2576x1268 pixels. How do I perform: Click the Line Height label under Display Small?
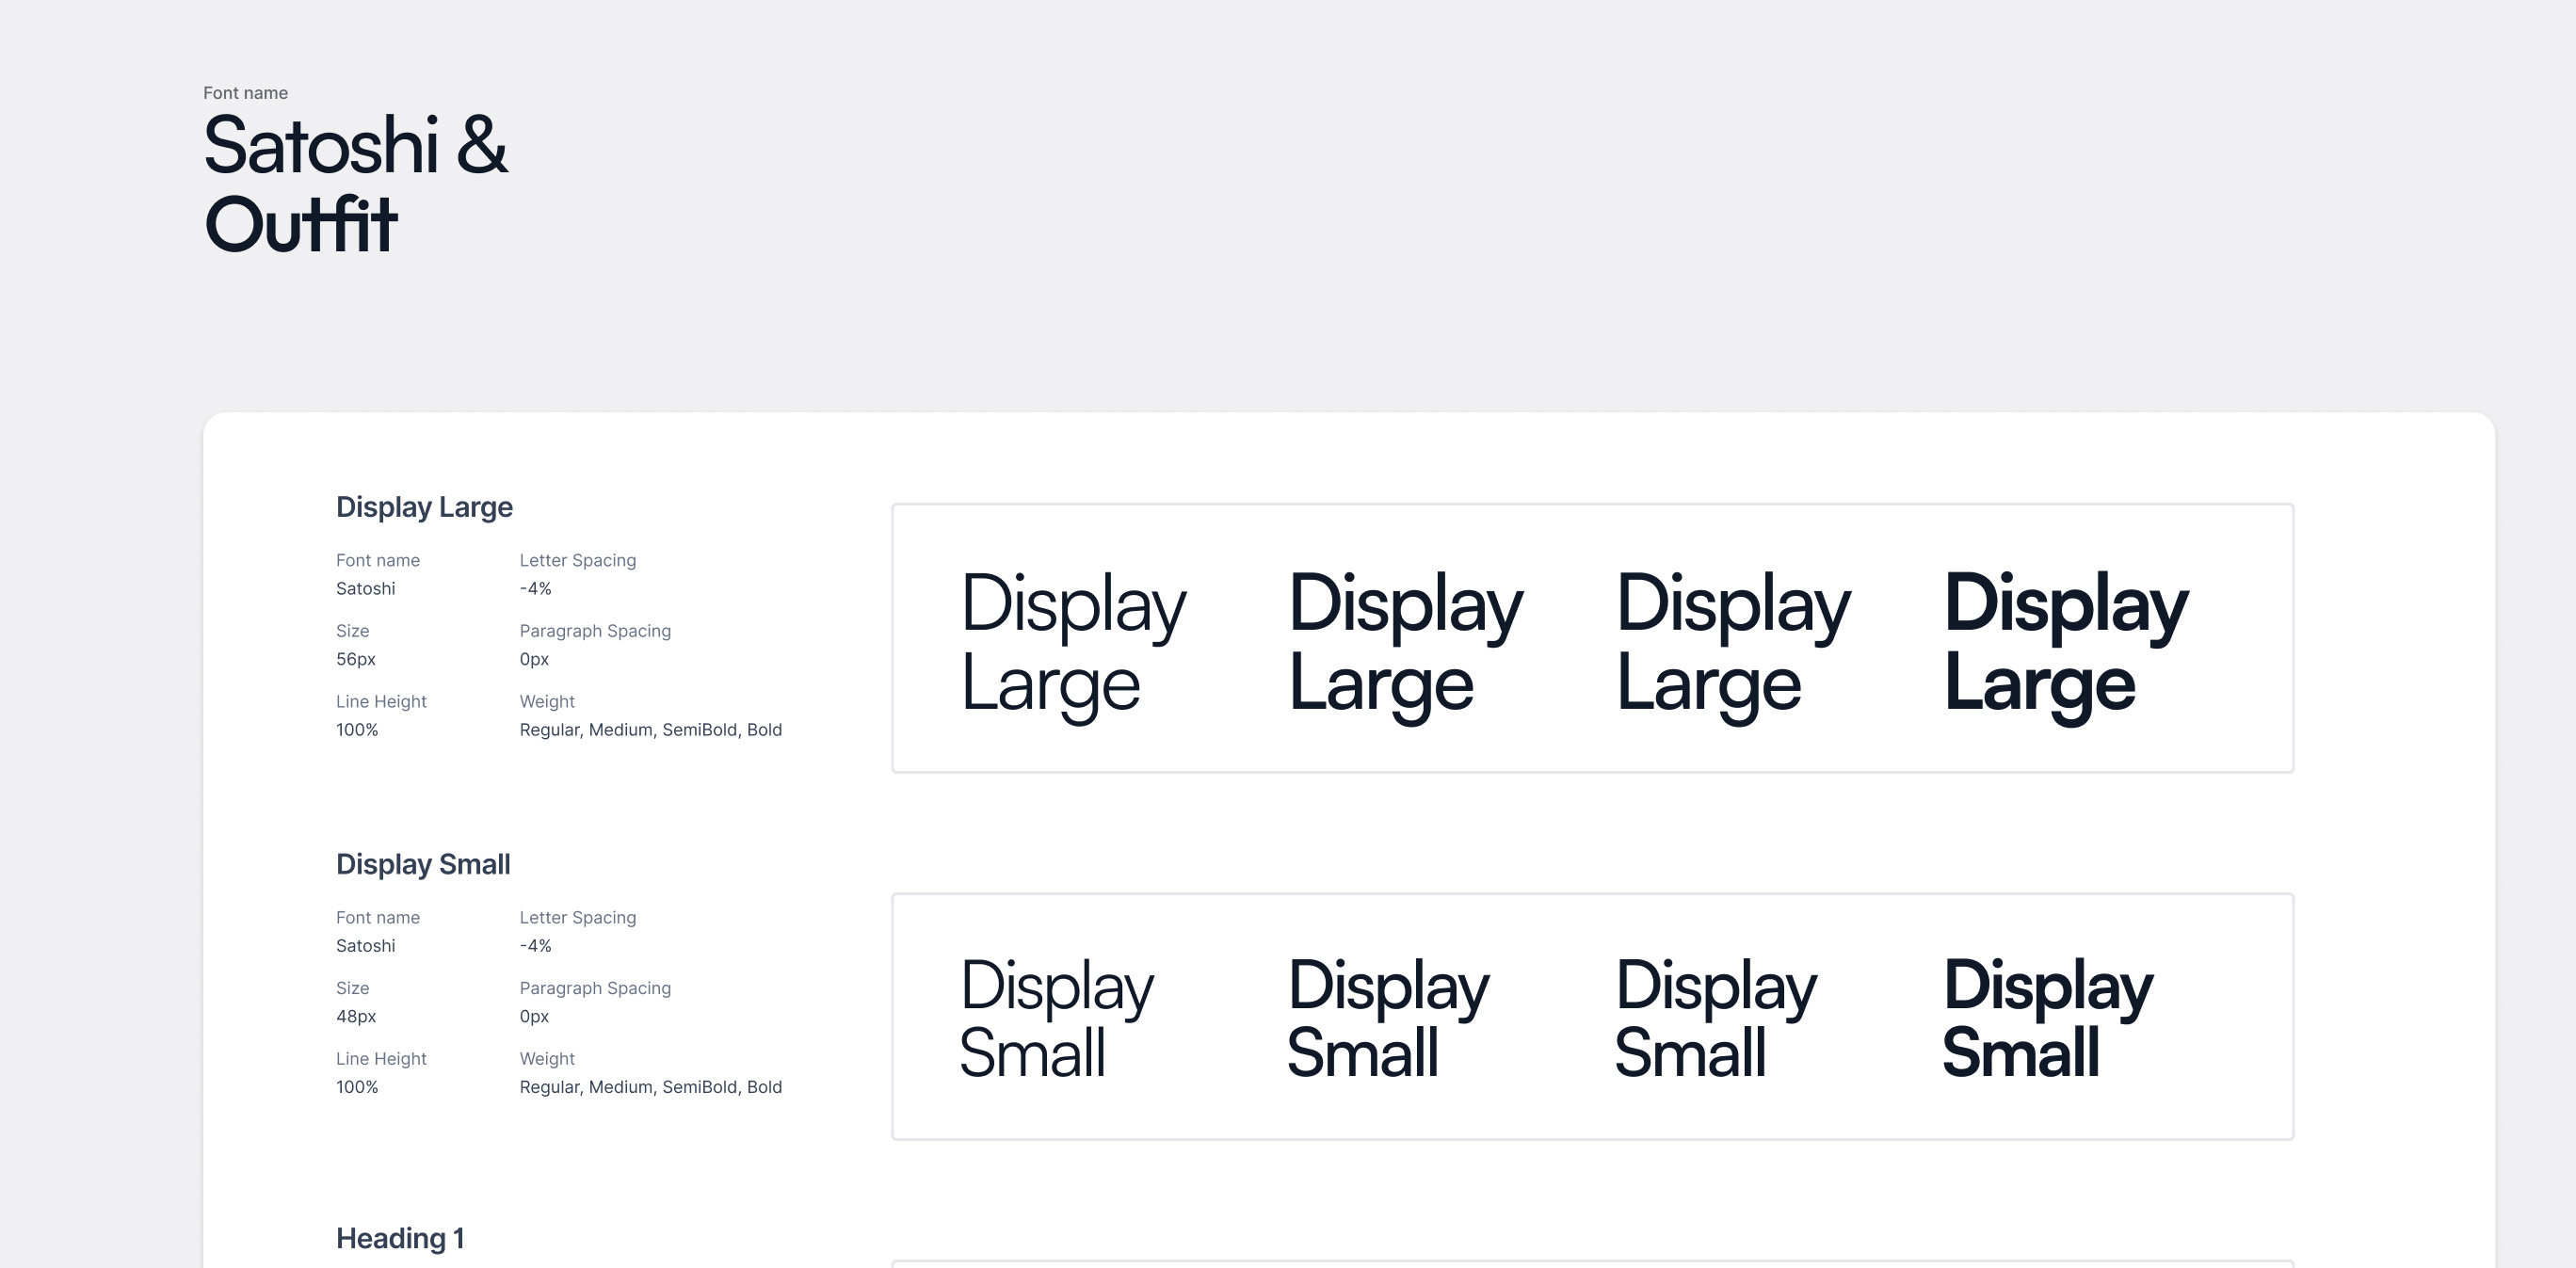tap(381, 1059)
